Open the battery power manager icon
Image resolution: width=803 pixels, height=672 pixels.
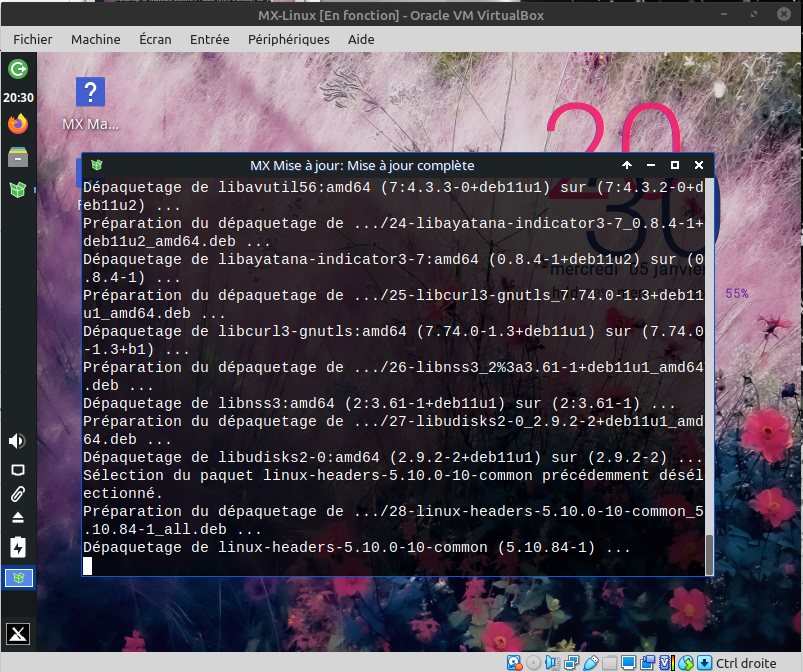pyautogui.click(x=17, y=547)
